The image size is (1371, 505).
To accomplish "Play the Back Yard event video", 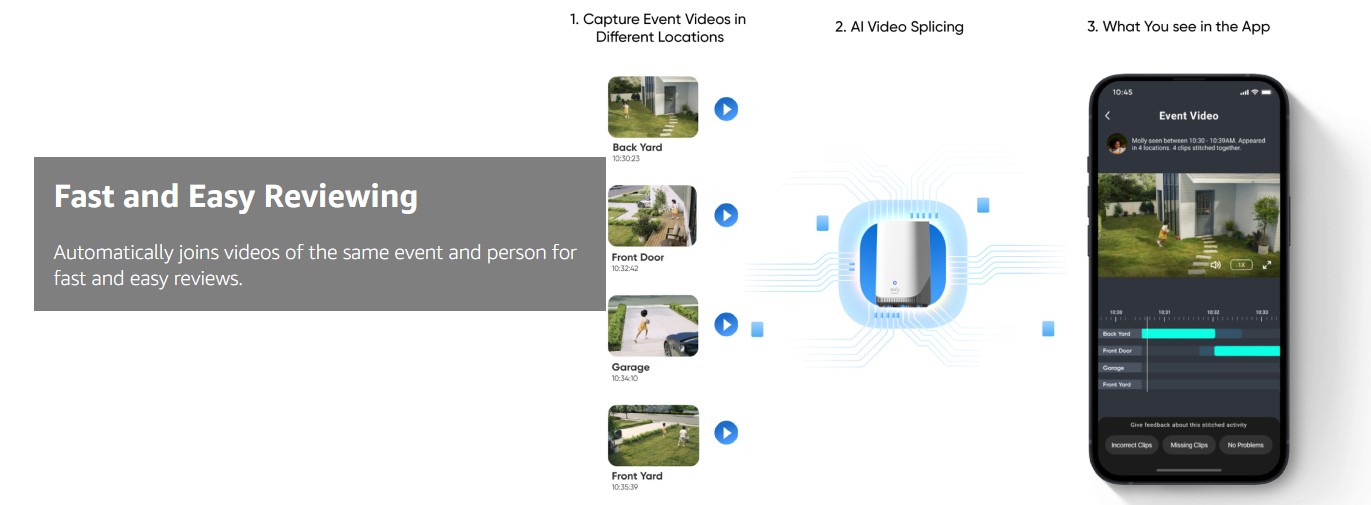I will click(726, 109).
